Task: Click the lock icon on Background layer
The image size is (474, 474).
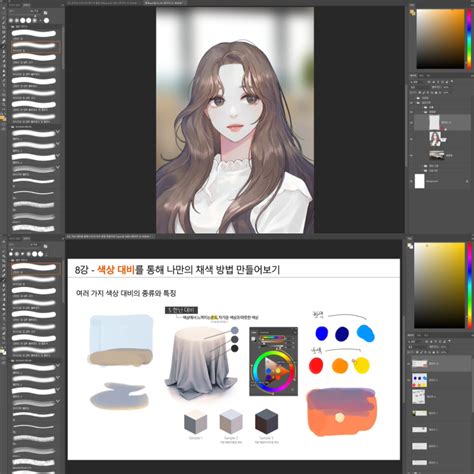Action: [x=467, y=181]
